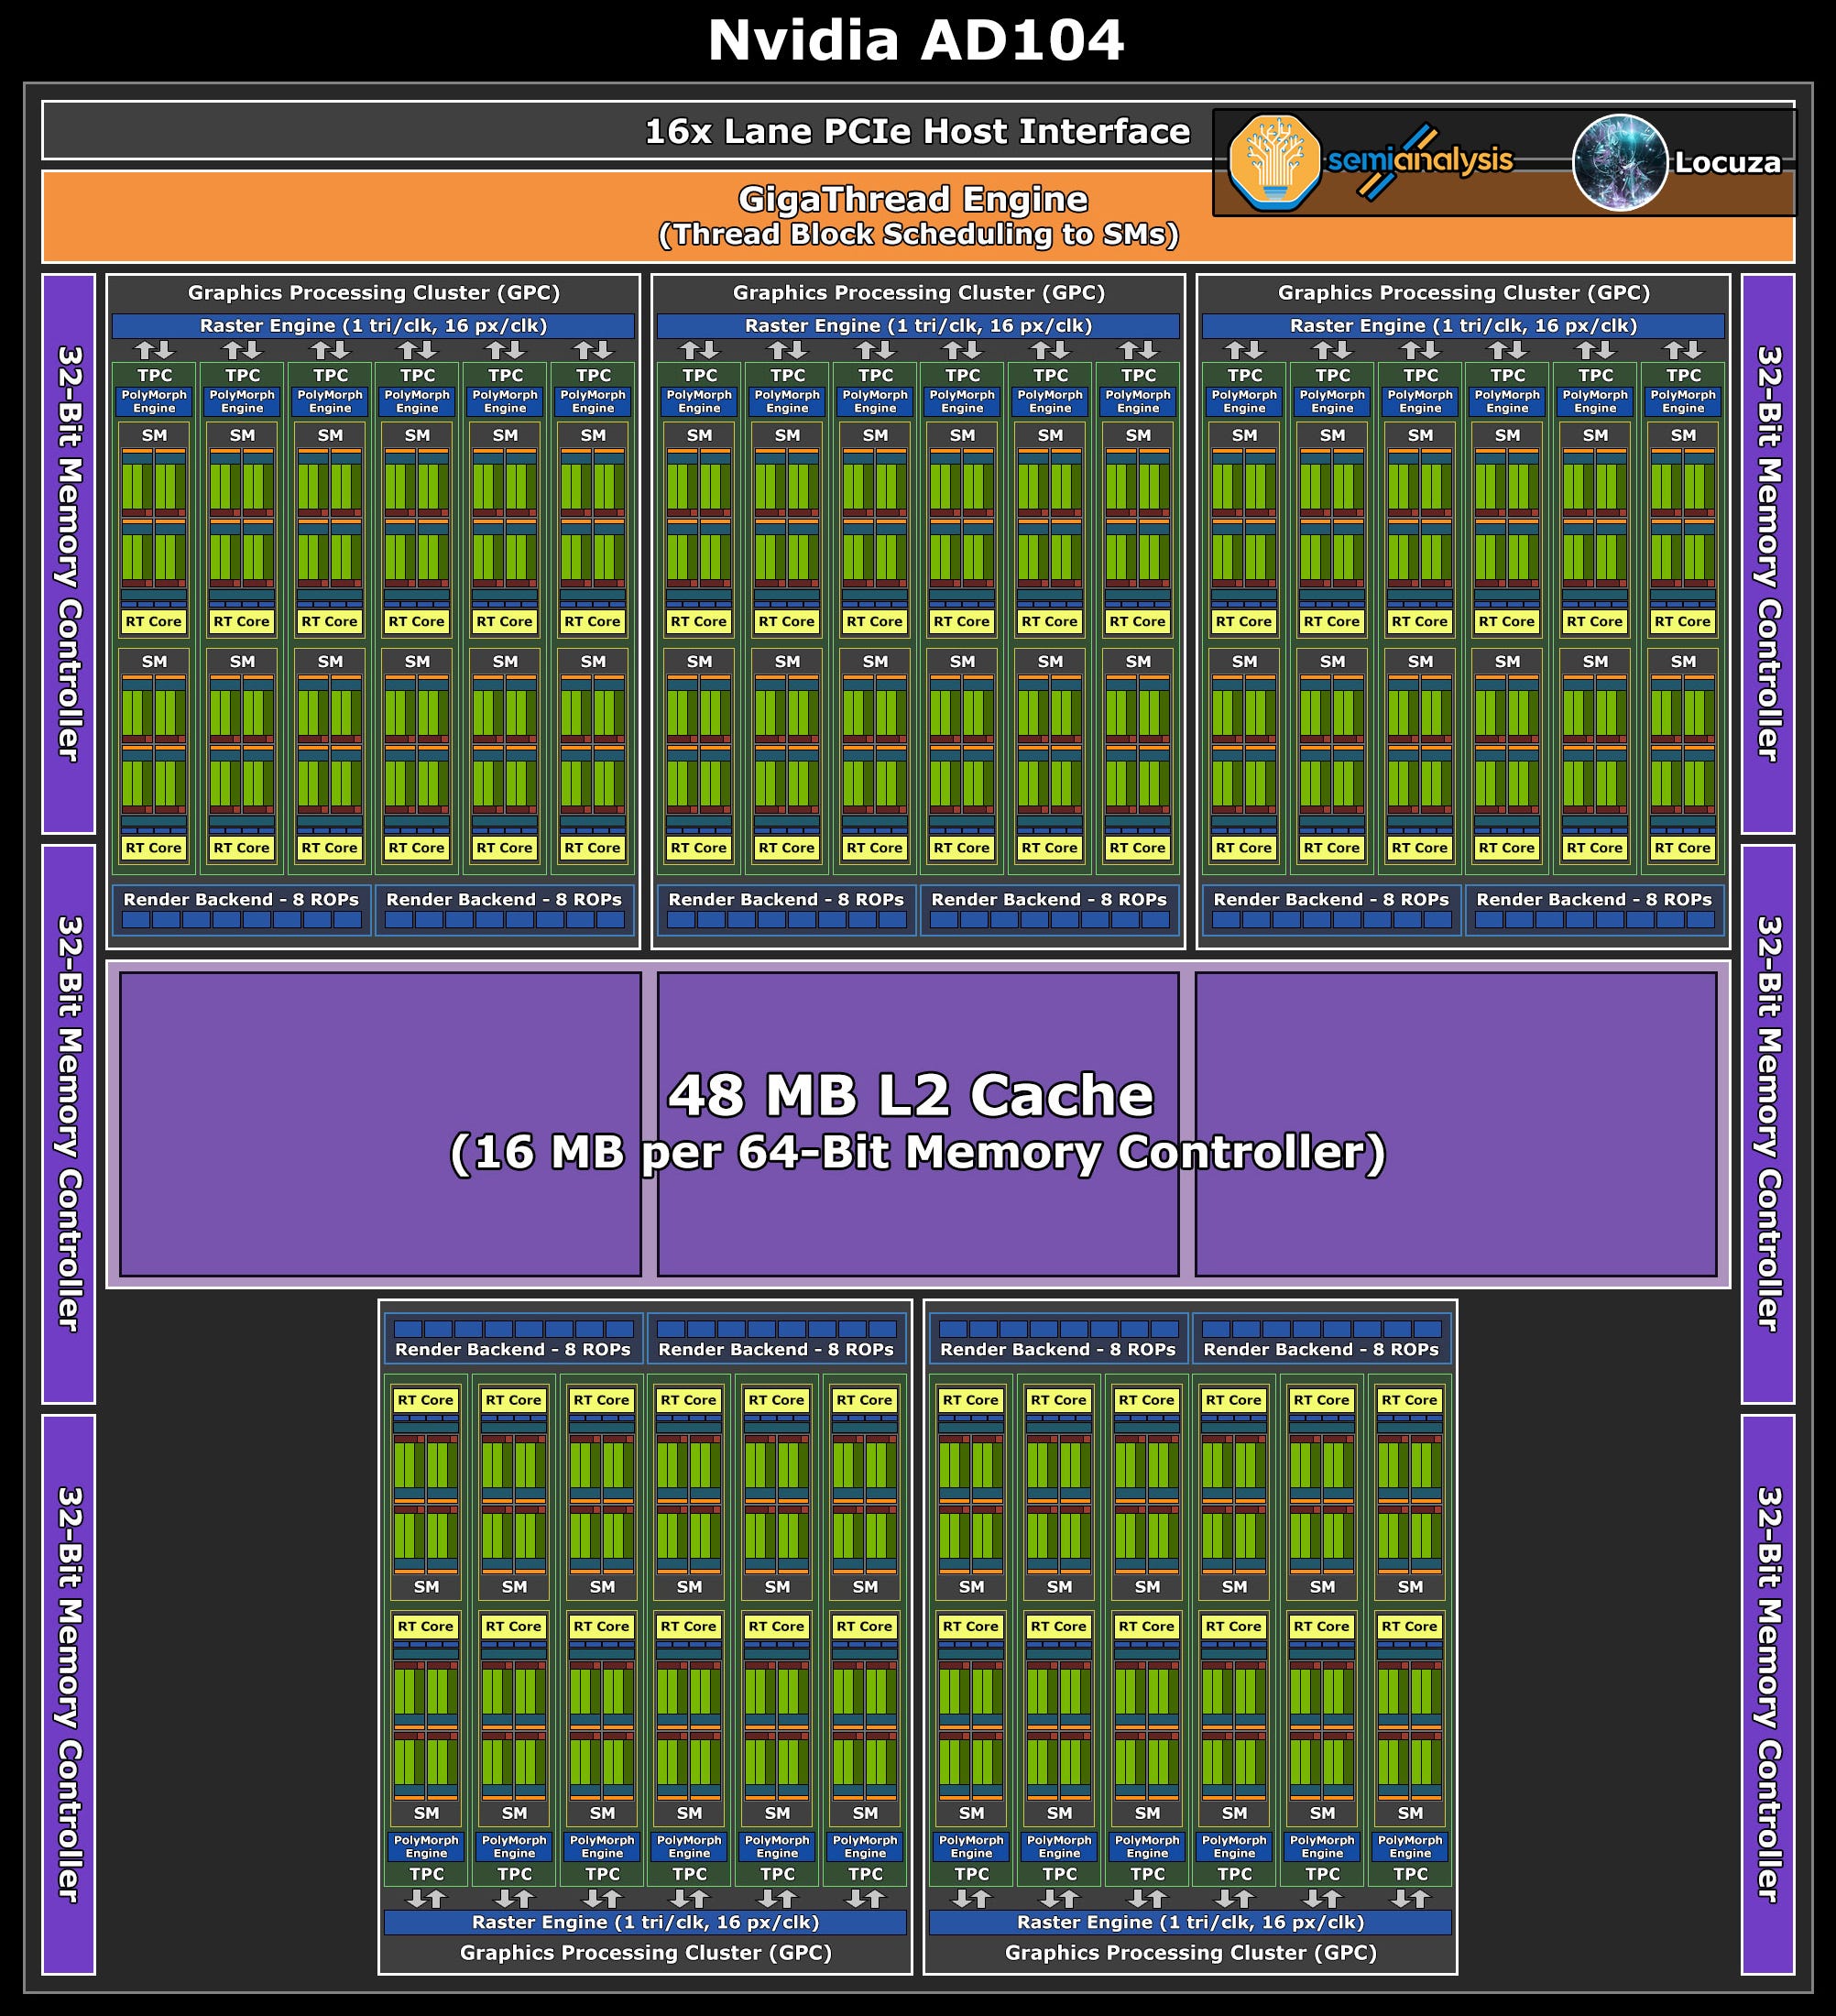Click first up-down arrows icon in top-left GPC
This screenshot has height=2016, width=1836.
tap(154, 350)
